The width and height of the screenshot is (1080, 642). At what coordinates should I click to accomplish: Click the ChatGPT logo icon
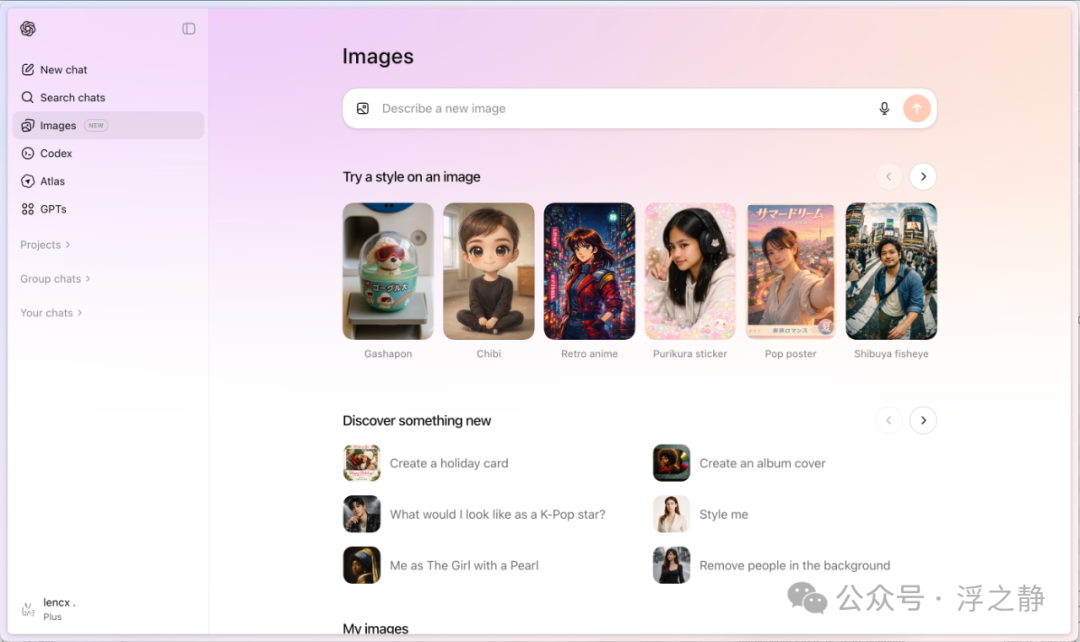tap(28, 28)
